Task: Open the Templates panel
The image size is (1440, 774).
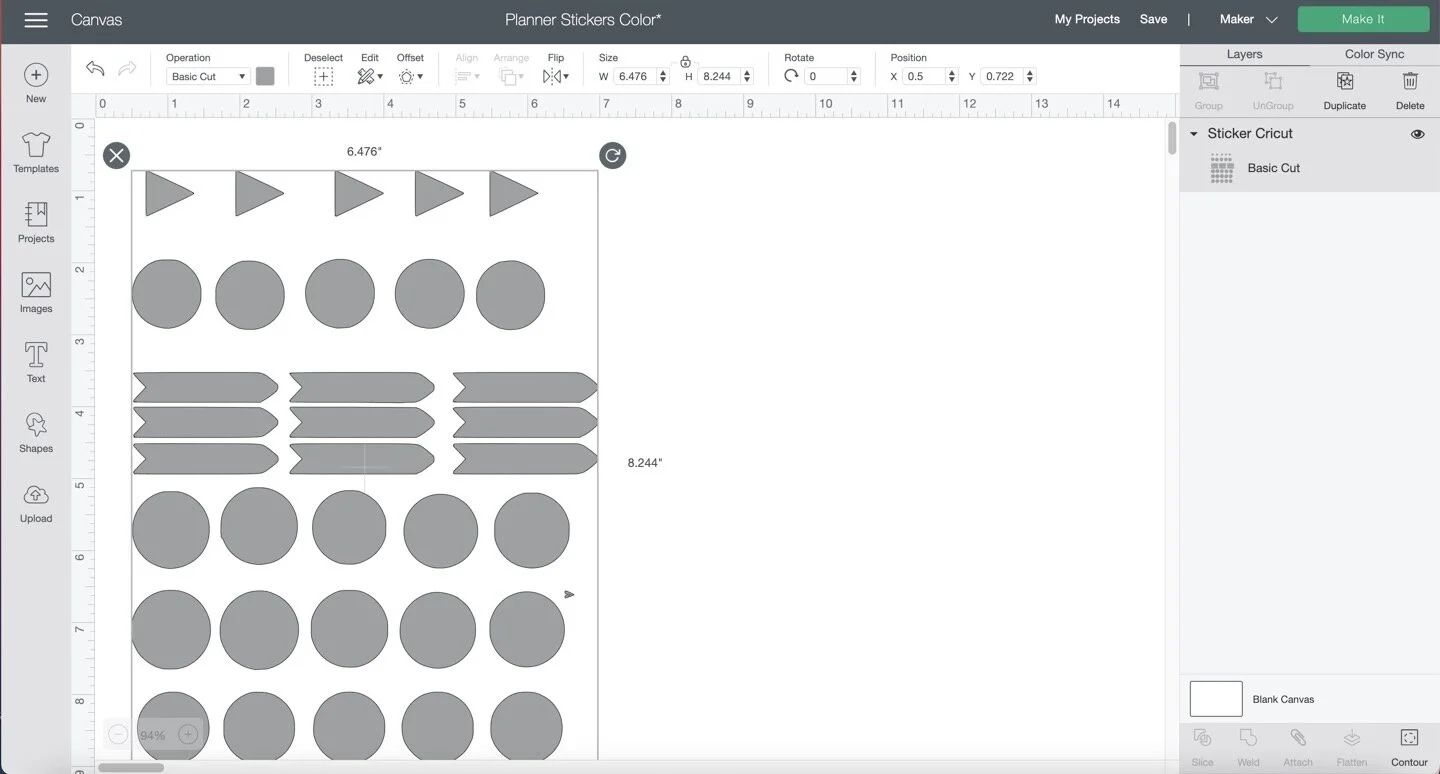Action: 36,153
